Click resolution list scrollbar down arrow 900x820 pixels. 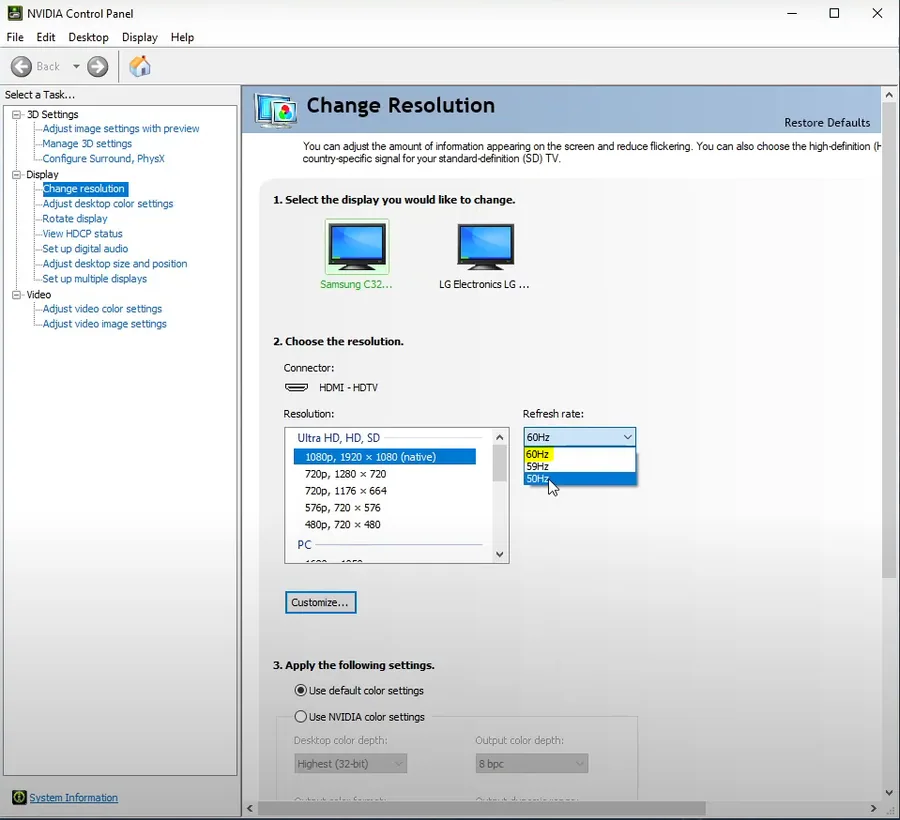point(499,554)
